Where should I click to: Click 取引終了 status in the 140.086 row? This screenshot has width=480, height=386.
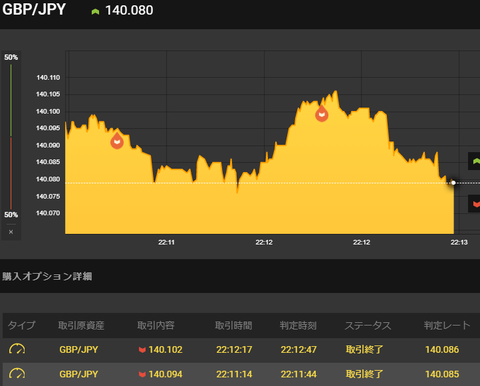[364, 350]
